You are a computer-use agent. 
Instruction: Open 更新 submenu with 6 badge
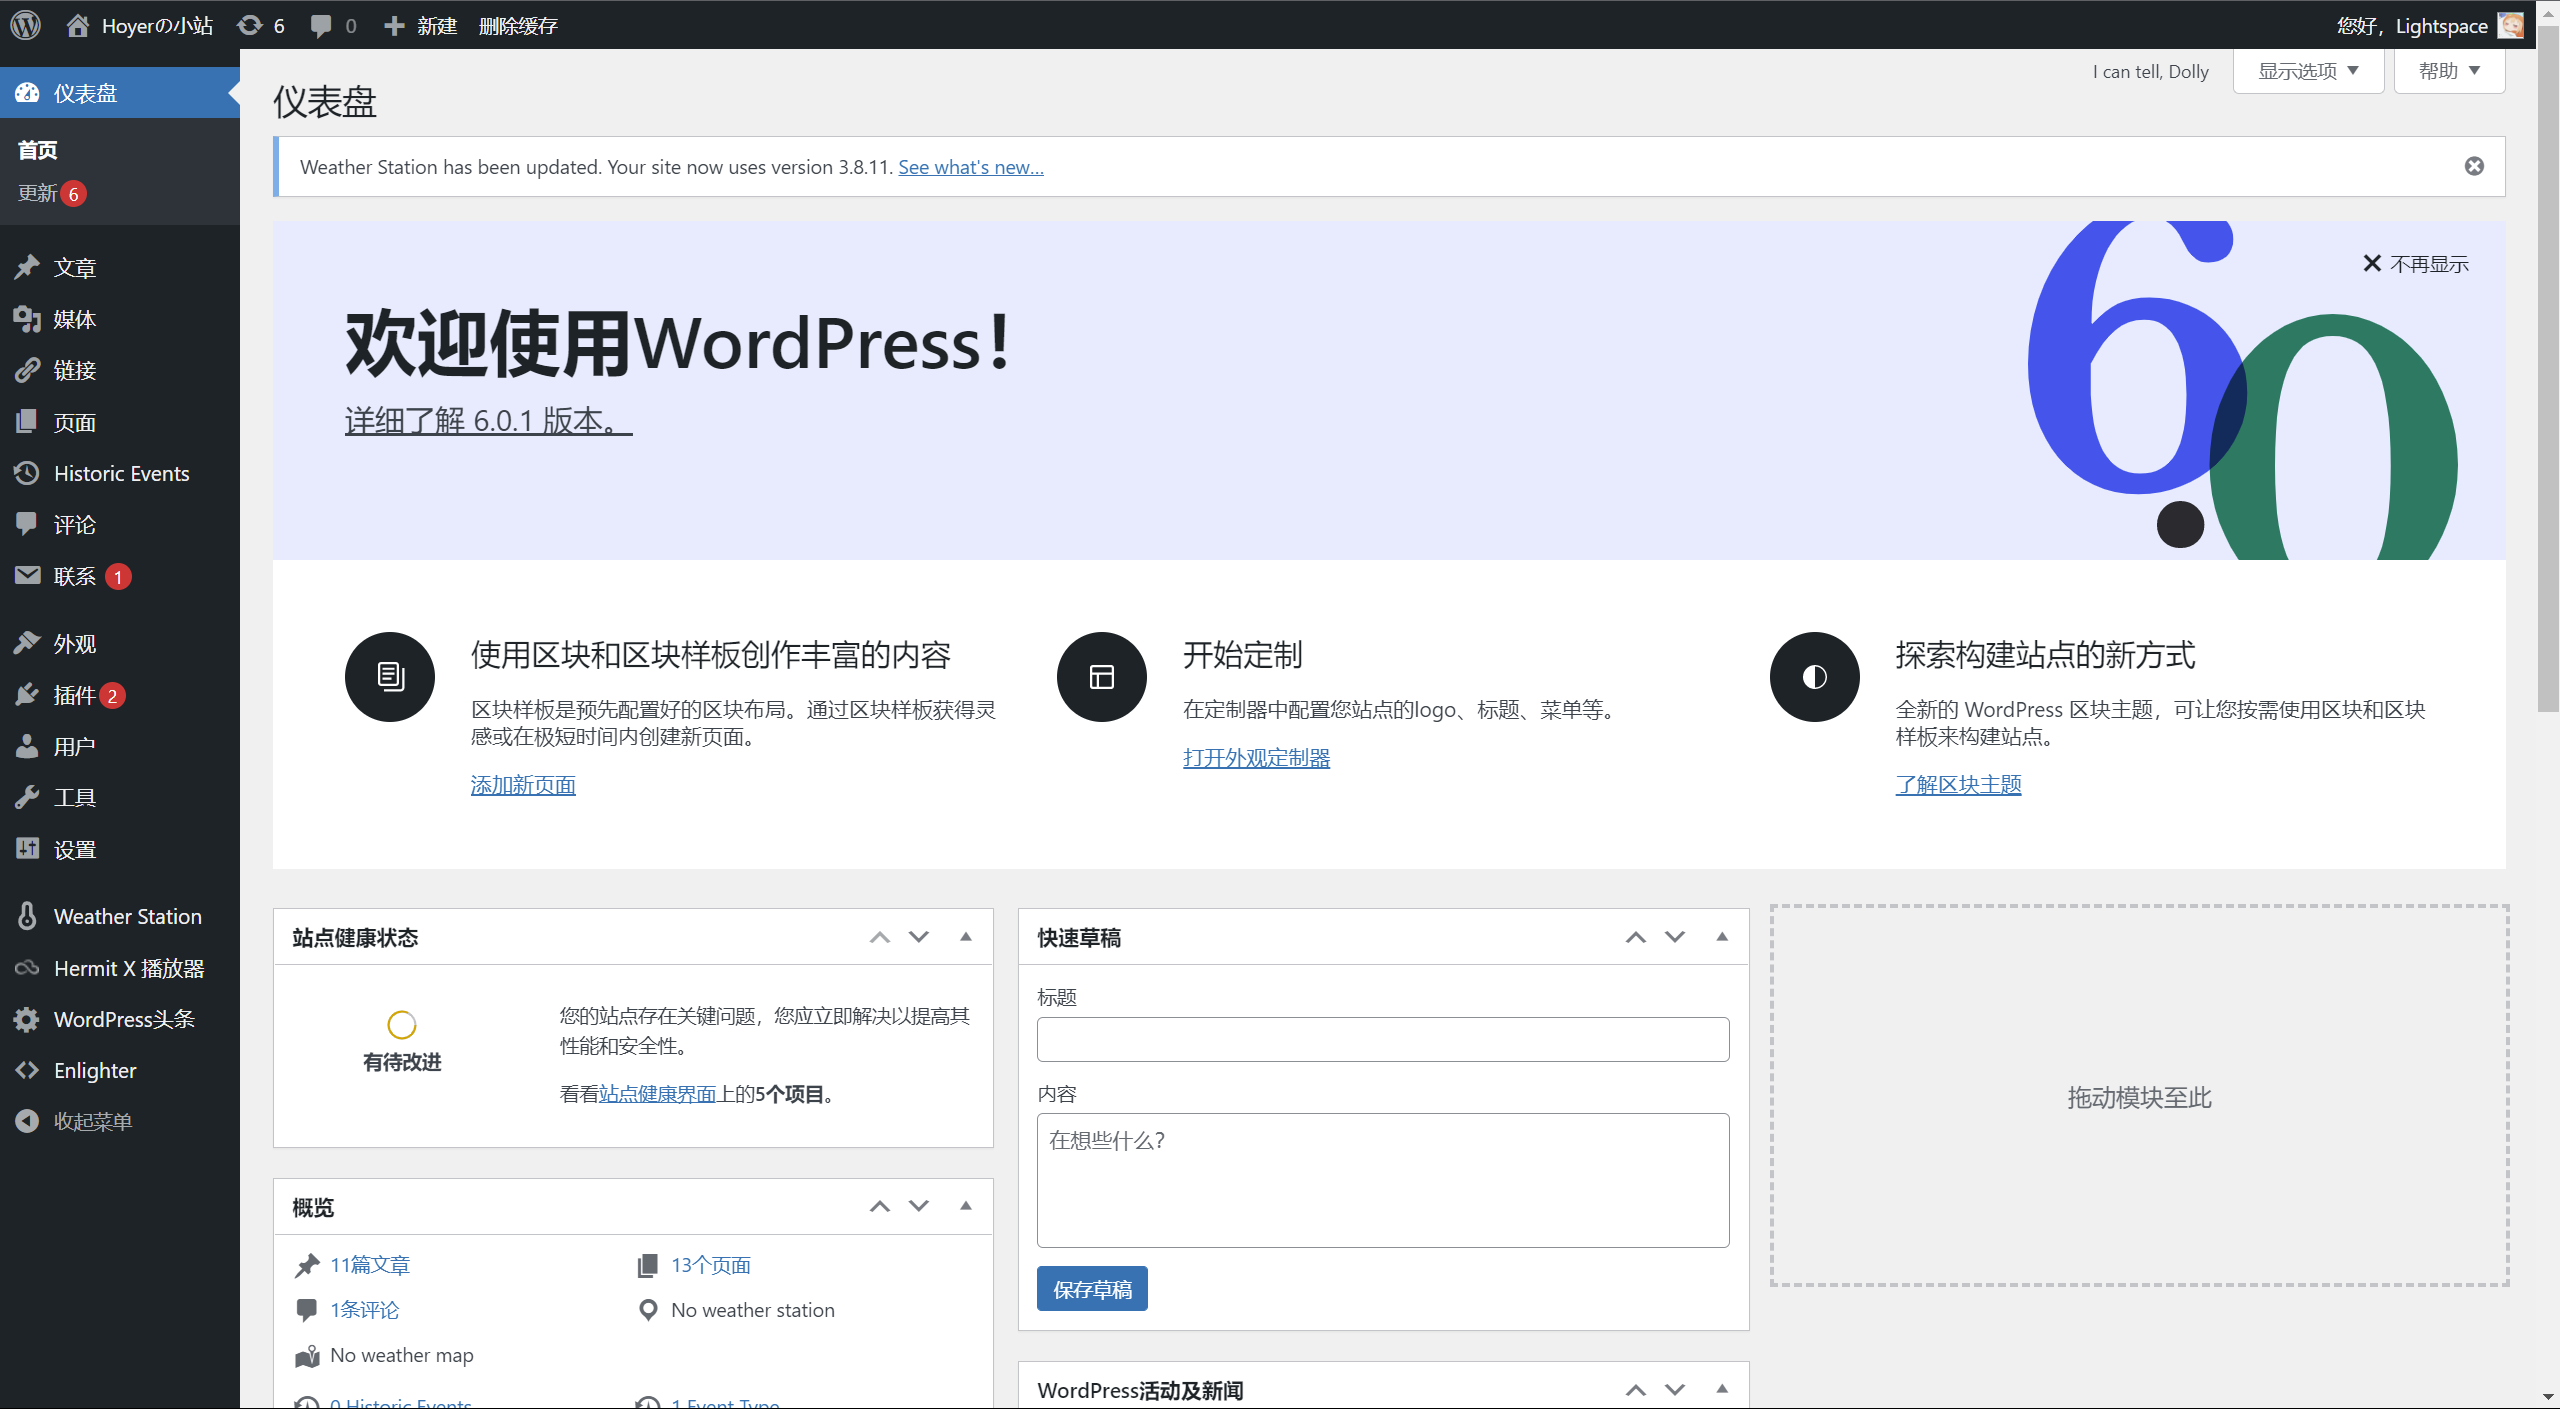pos(52,193)
